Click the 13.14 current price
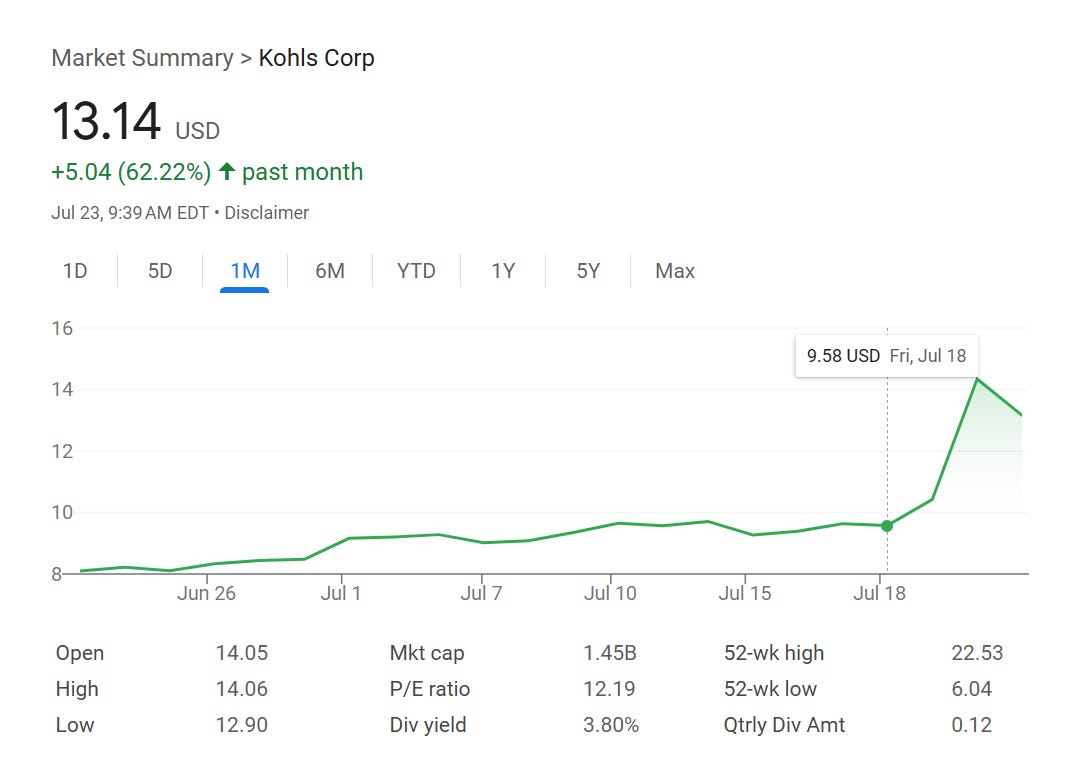This screenshot has height=772, width=1079. click(x=106, y=121)
